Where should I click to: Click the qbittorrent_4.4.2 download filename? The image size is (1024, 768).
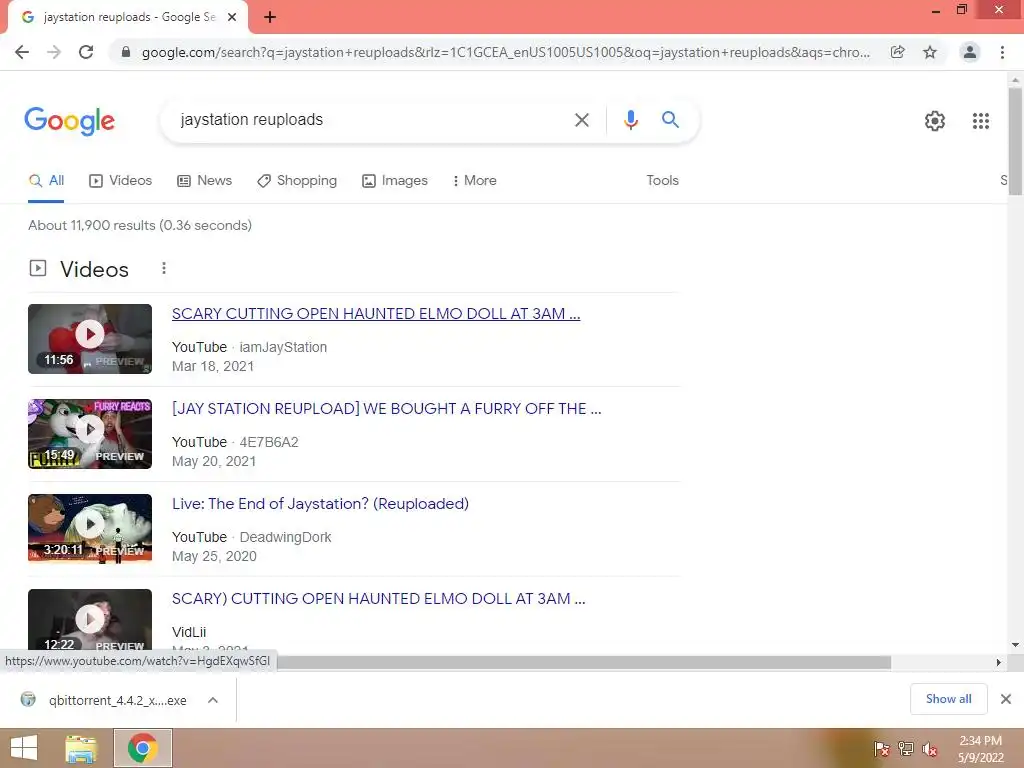coord(118,700)
